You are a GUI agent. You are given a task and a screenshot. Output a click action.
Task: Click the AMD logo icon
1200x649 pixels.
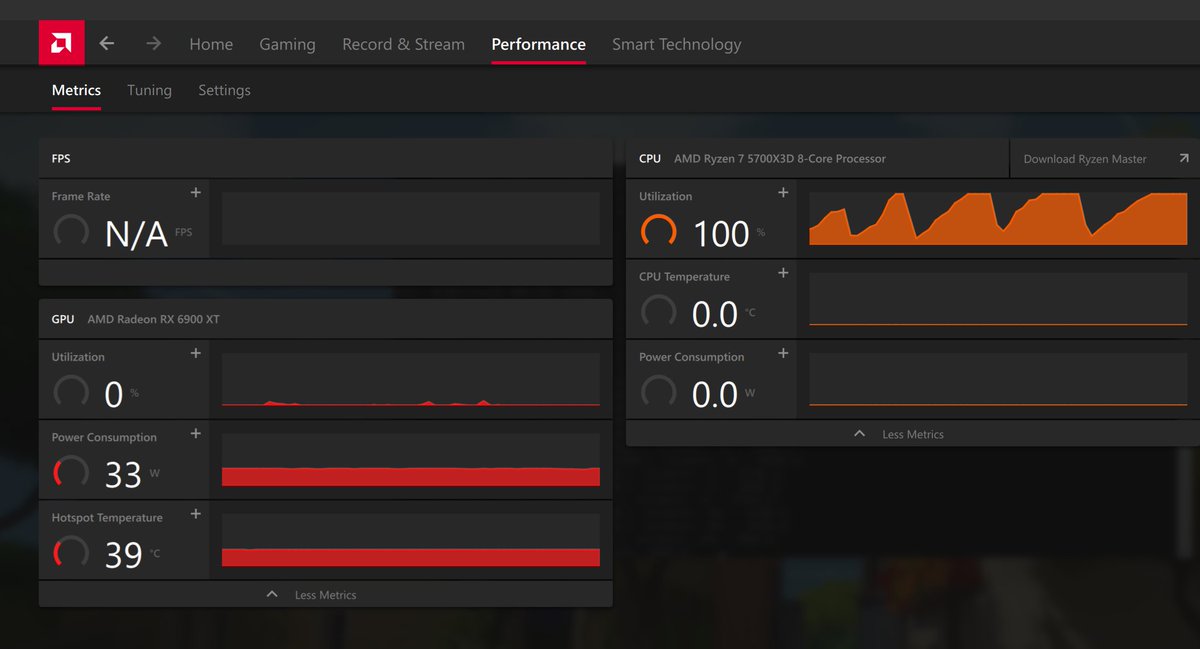point(62,43)
